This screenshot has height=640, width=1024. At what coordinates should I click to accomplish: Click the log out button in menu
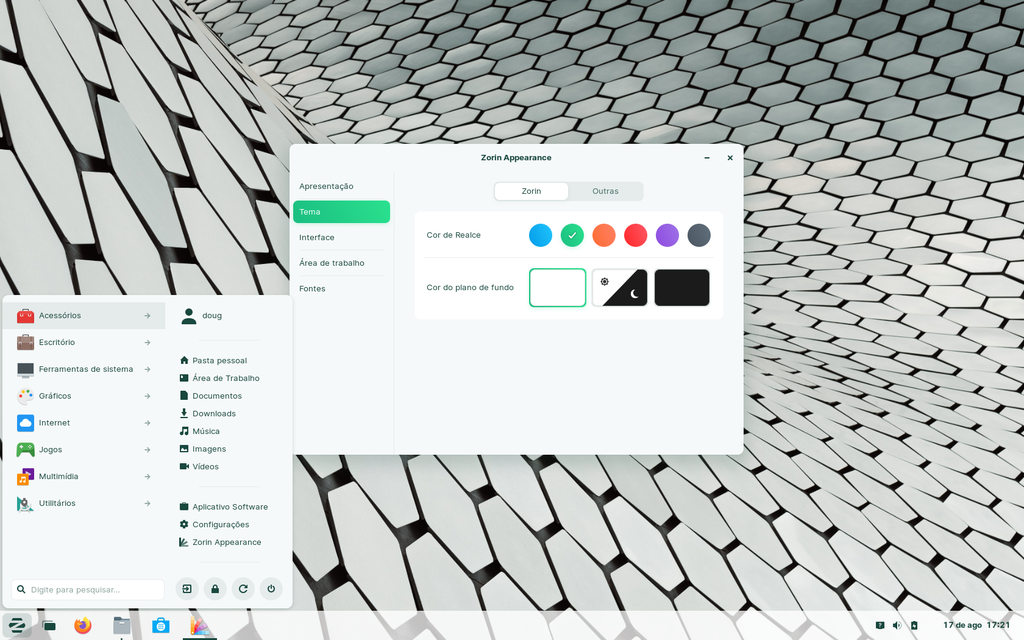coord(187,589)
